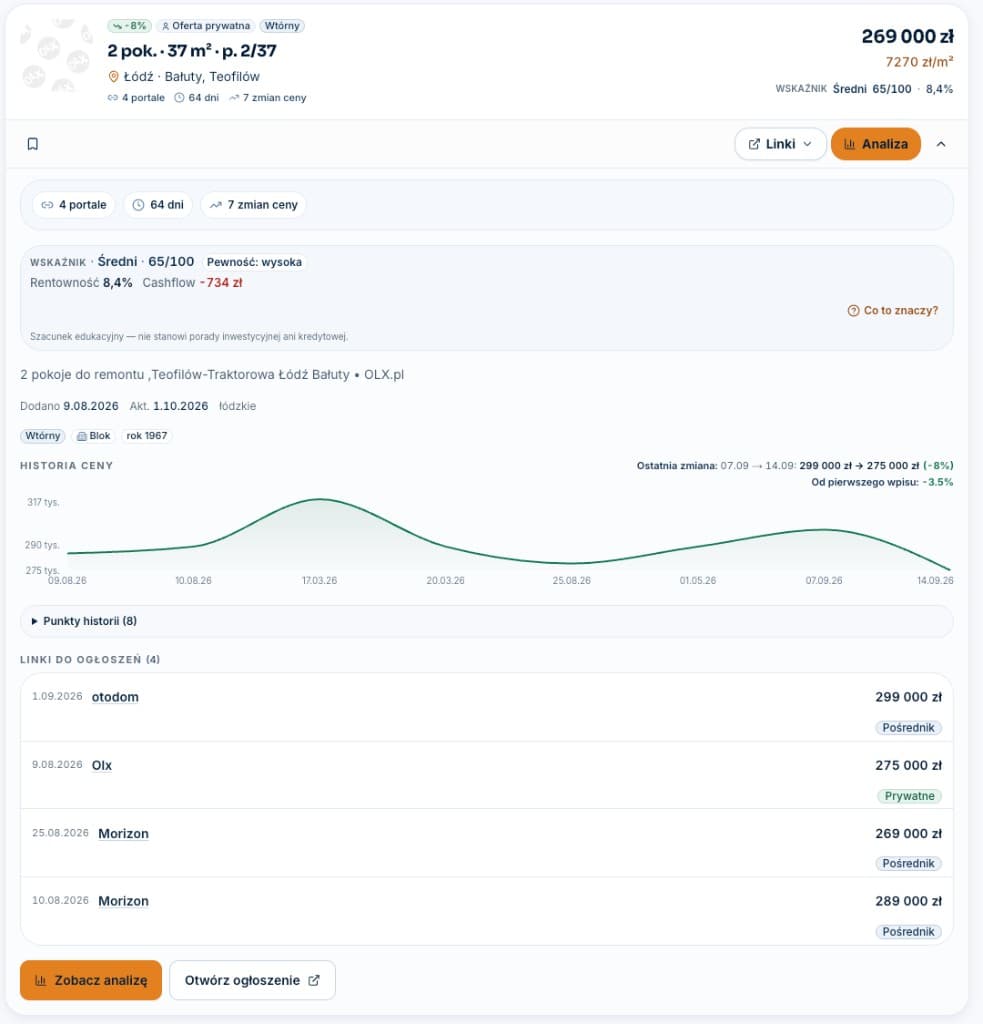Click the Pośrednik badge in the otodom row
The width and height of the screenshot is (983, 1024).
(908, 728)
